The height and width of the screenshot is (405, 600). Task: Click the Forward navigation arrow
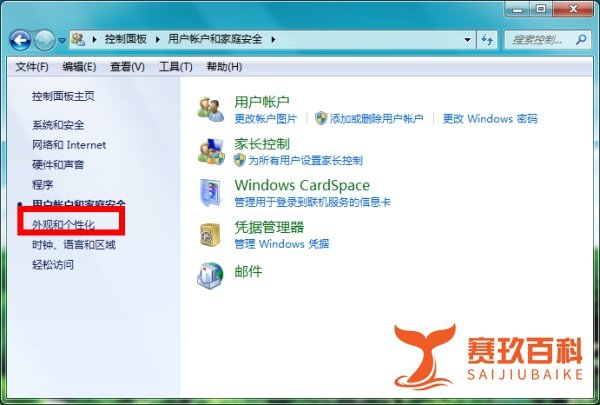(x=44, y=40)
